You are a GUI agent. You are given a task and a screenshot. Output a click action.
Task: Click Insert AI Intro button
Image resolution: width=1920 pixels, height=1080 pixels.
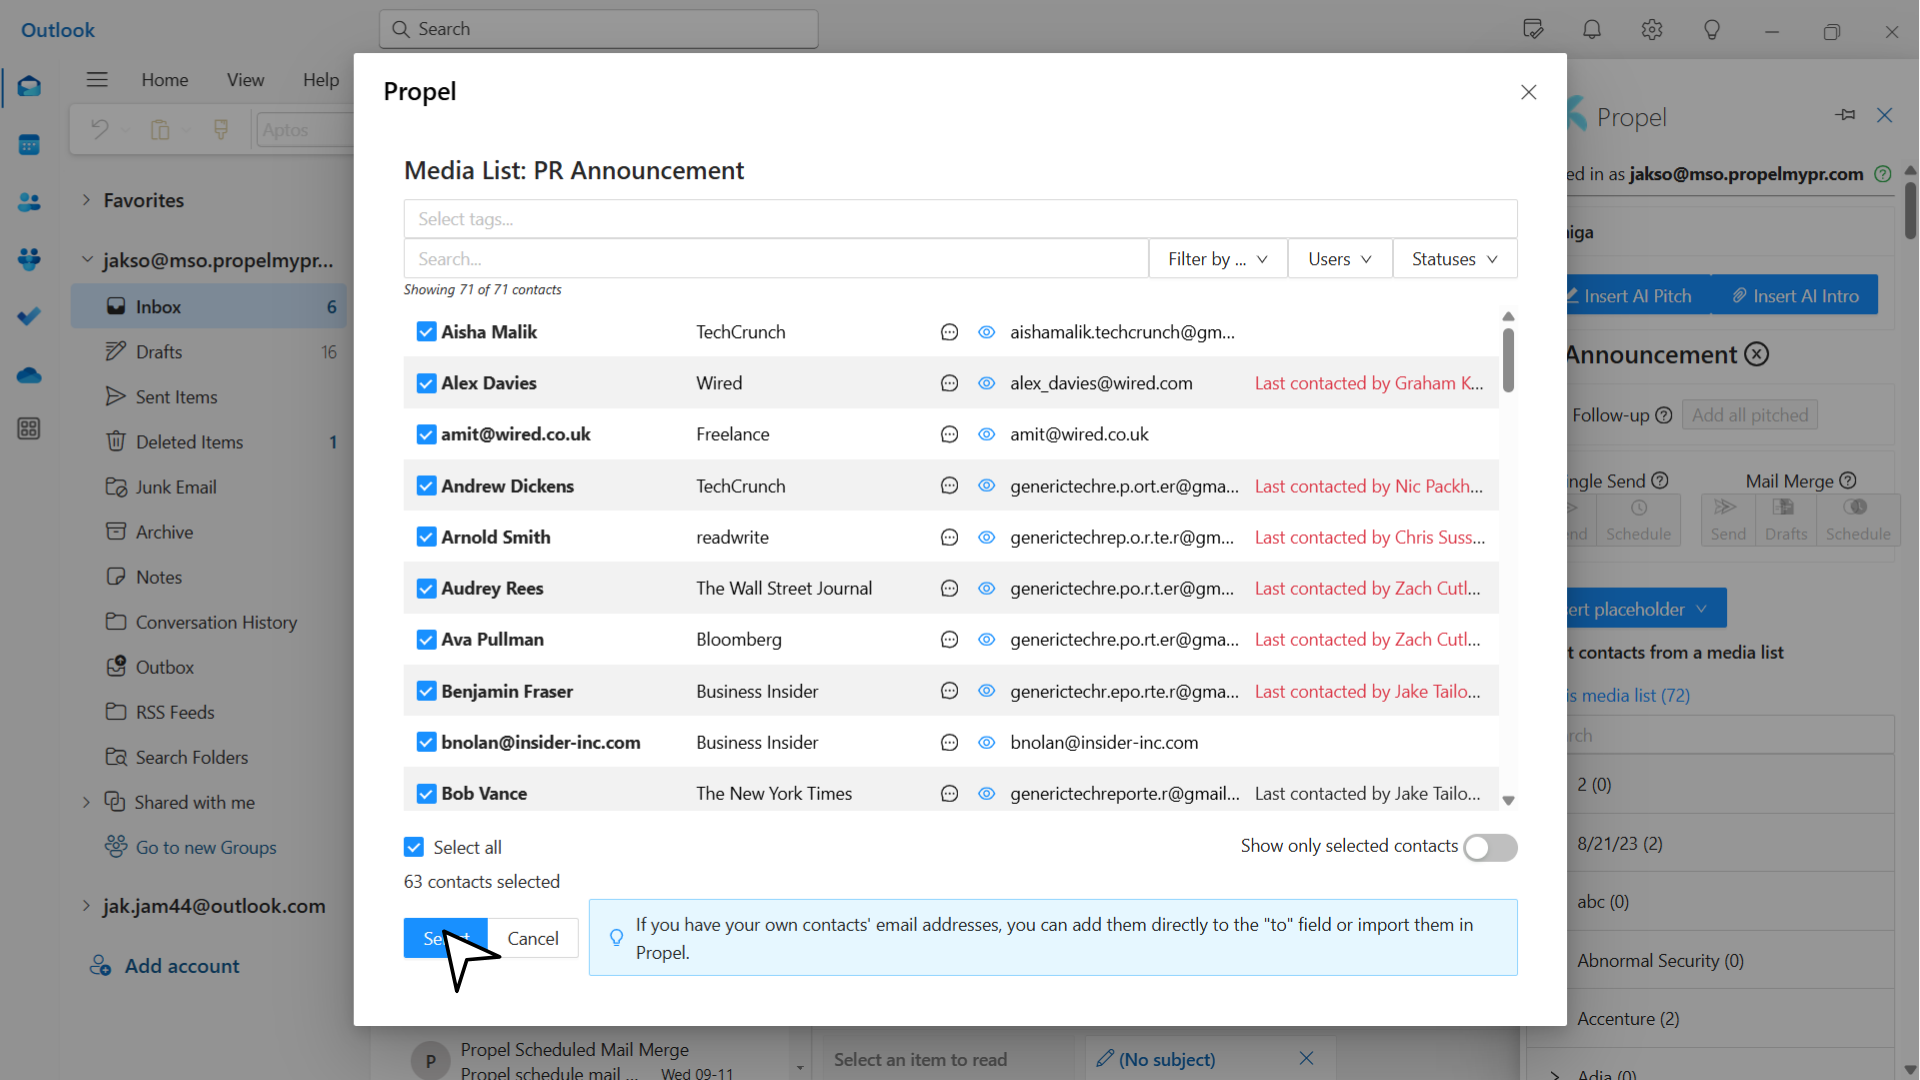point(1795,295)
